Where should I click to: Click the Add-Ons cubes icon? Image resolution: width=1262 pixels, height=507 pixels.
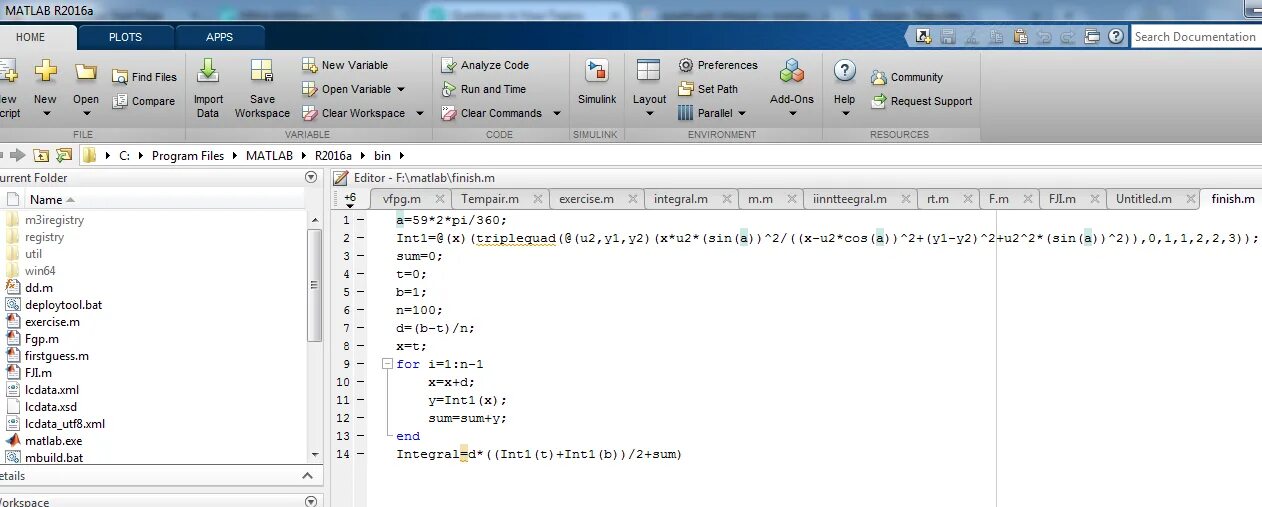(x=792, y=71)
